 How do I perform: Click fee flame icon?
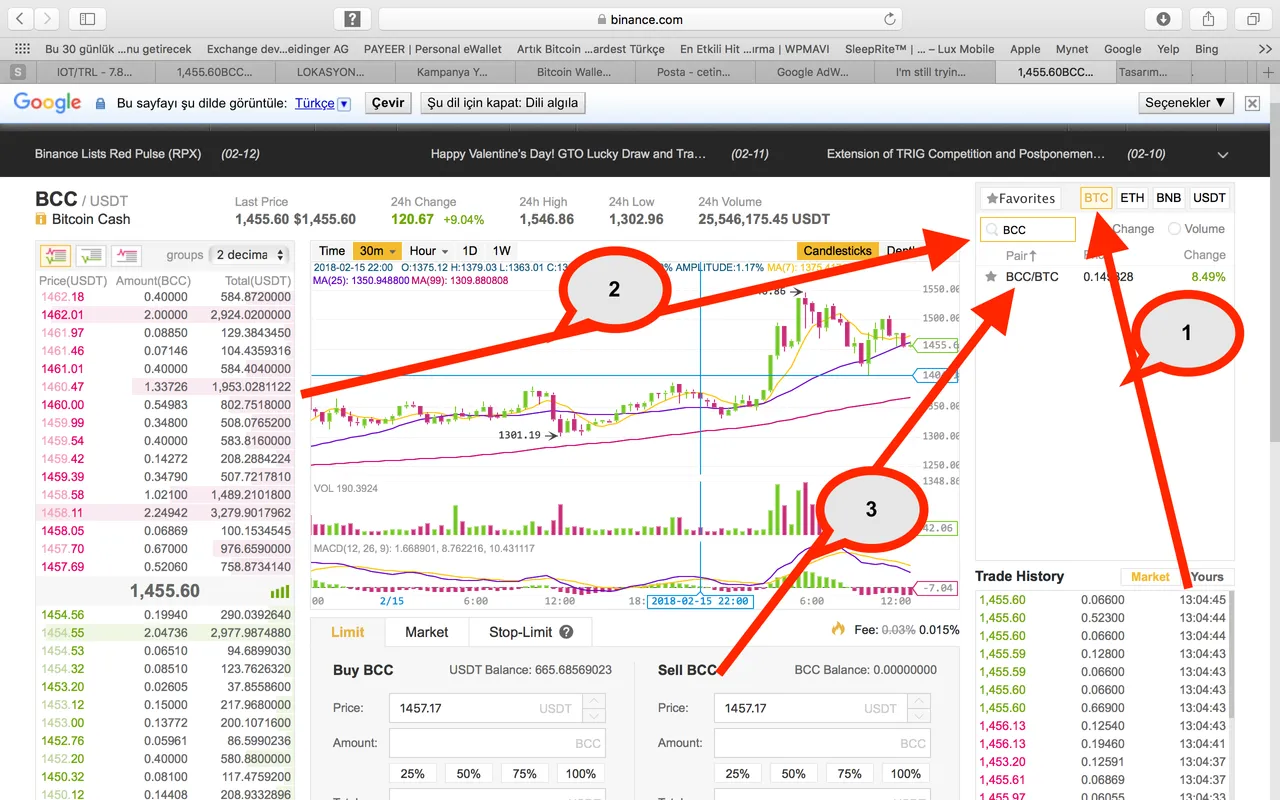838,629
